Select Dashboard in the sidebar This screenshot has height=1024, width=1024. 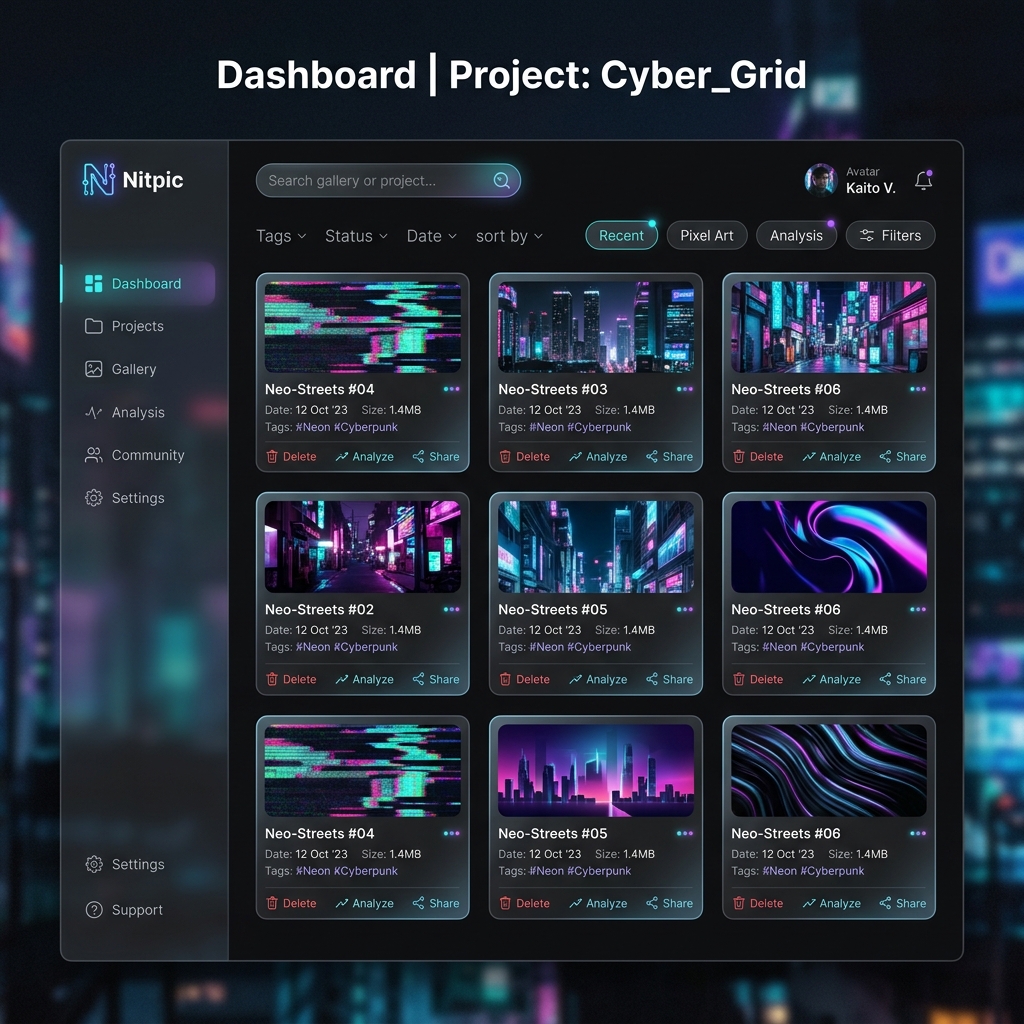point(138,283)
